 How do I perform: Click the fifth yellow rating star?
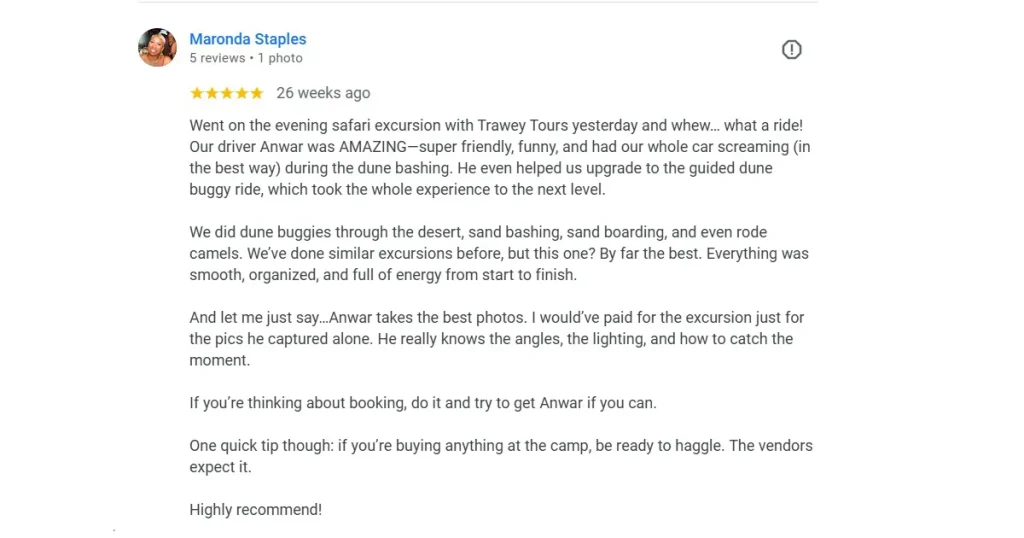(257, 93)
